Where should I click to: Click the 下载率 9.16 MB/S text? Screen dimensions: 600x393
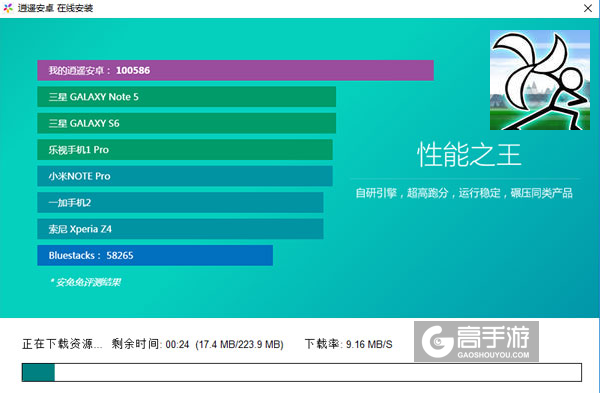(349, 344)
